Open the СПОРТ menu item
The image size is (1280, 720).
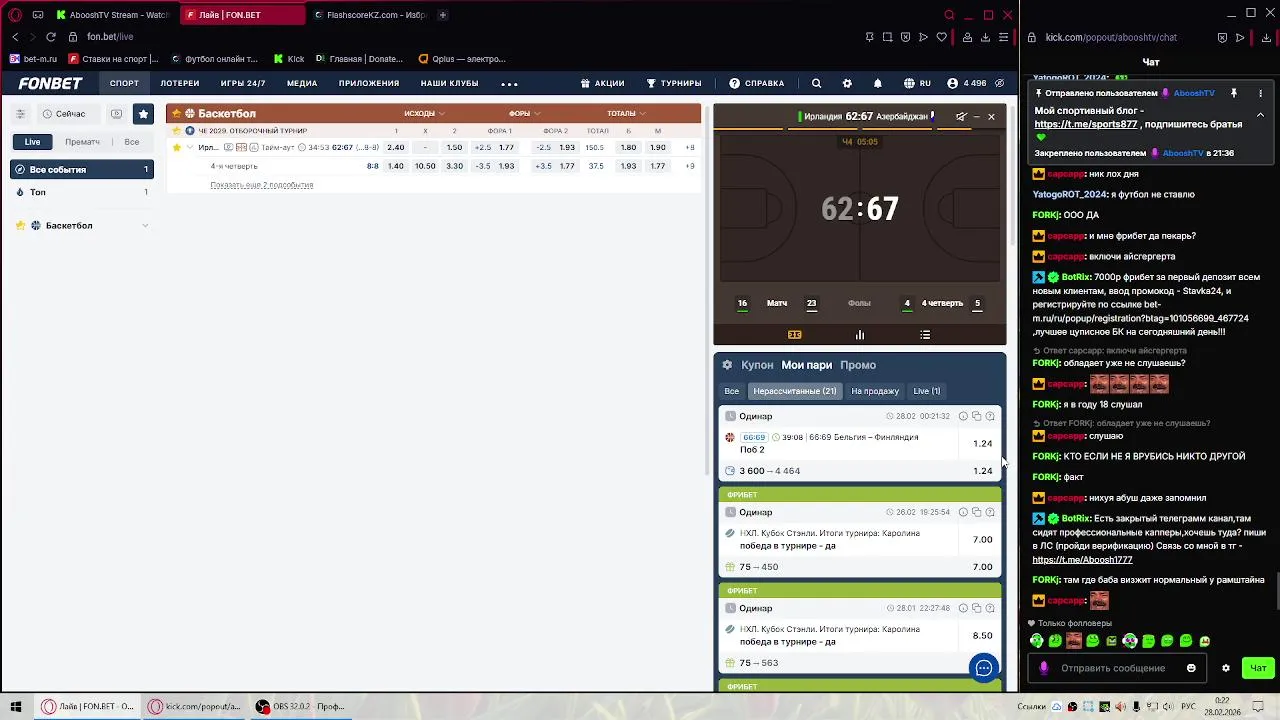pyautogui.click(x=124, y=84)
